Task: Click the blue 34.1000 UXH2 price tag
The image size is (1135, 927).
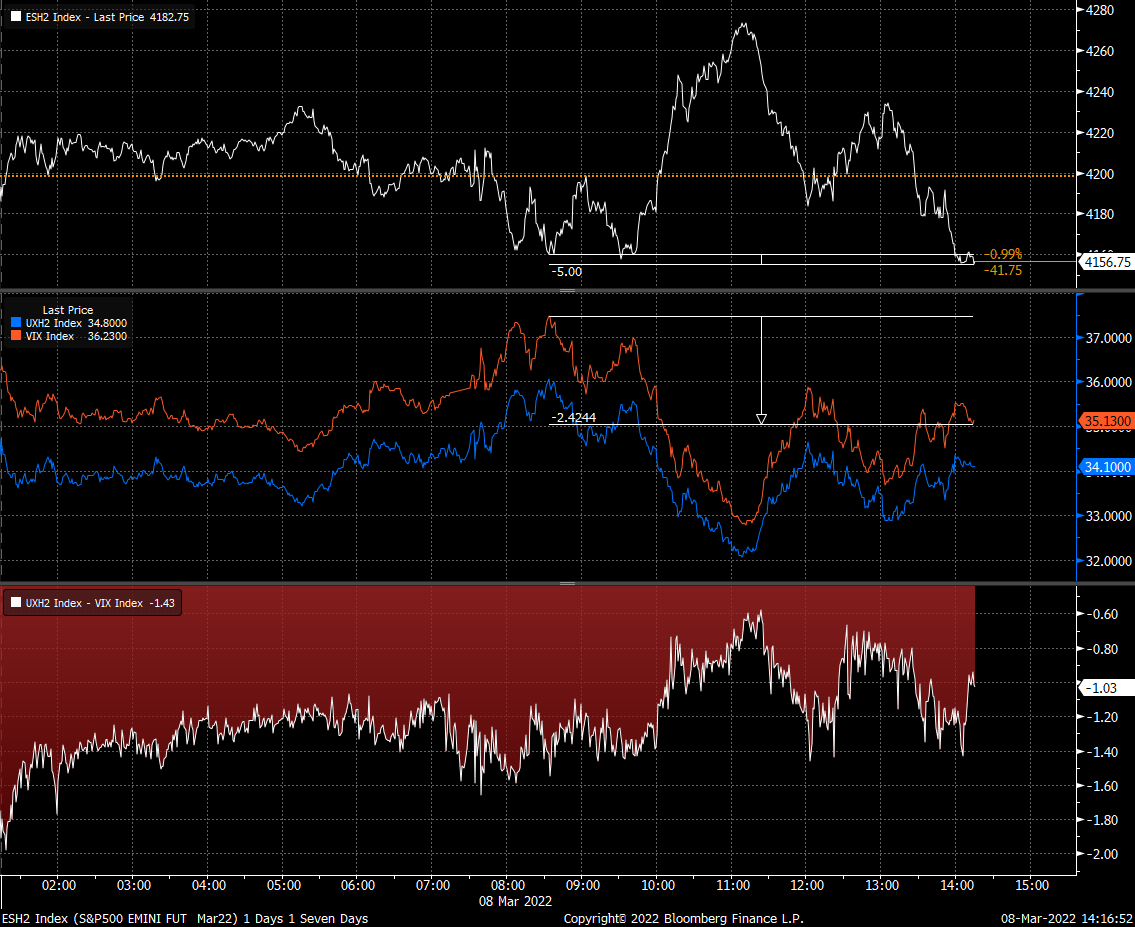Action: [x=1106, y=467]
